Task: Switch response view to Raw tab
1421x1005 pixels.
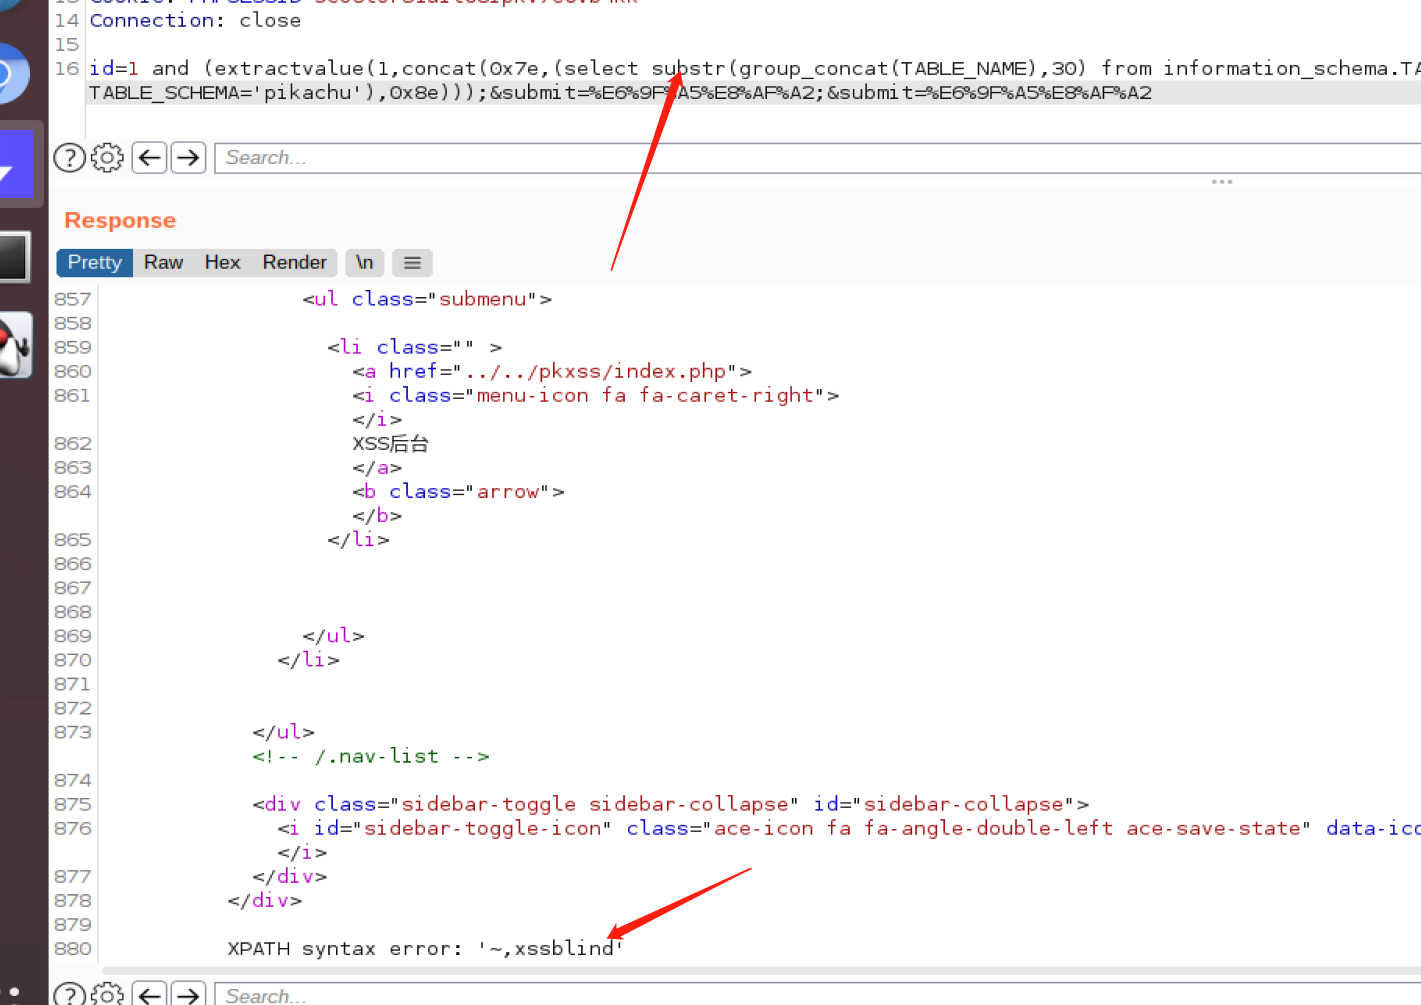Action: pos(163,262)
